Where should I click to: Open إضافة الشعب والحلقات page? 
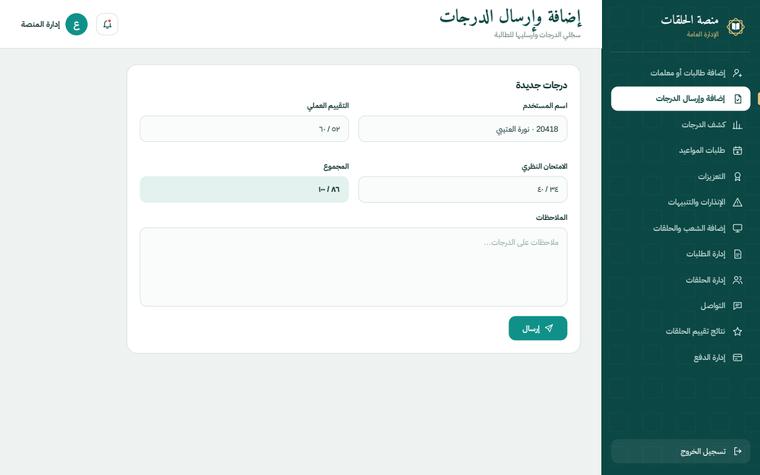point(681,228)
